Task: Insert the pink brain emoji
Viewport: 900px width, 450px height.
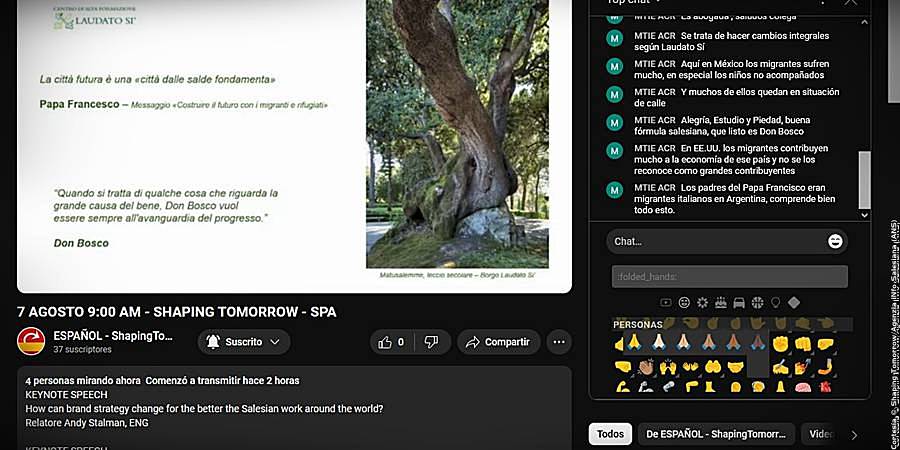Action: tap(804, 387)
